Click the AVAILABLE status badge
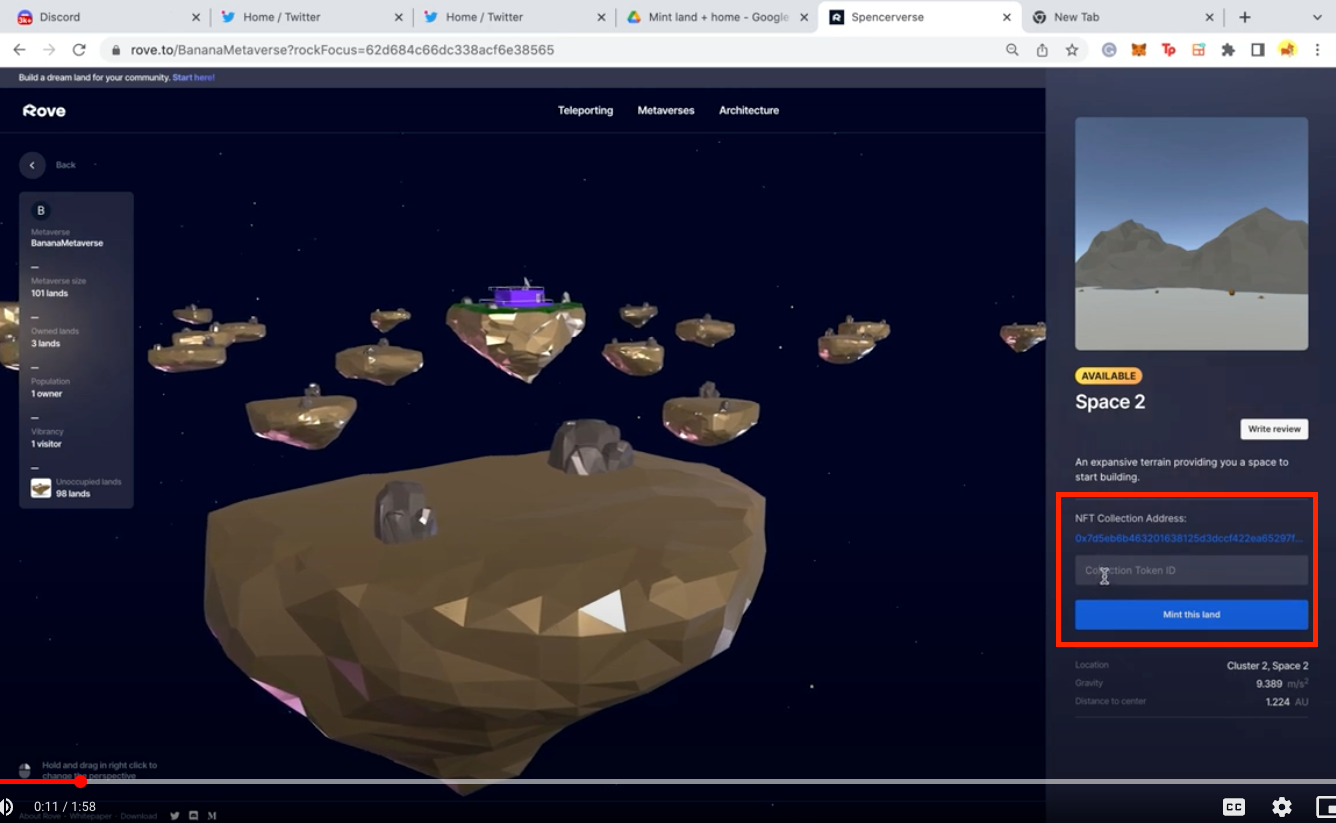The image size is (1336, 823). (x=1109, y=376)
